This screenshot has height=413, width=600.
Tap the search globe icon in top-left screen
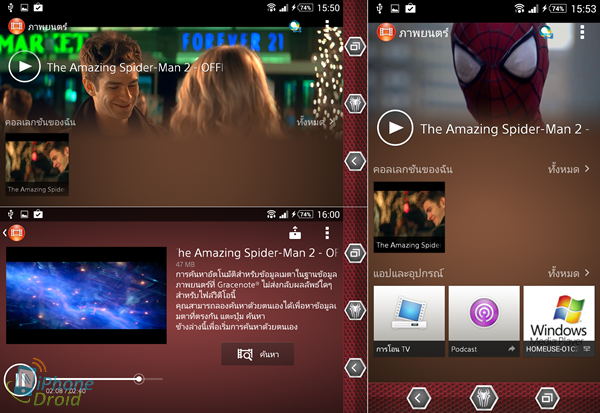point(295,26)
